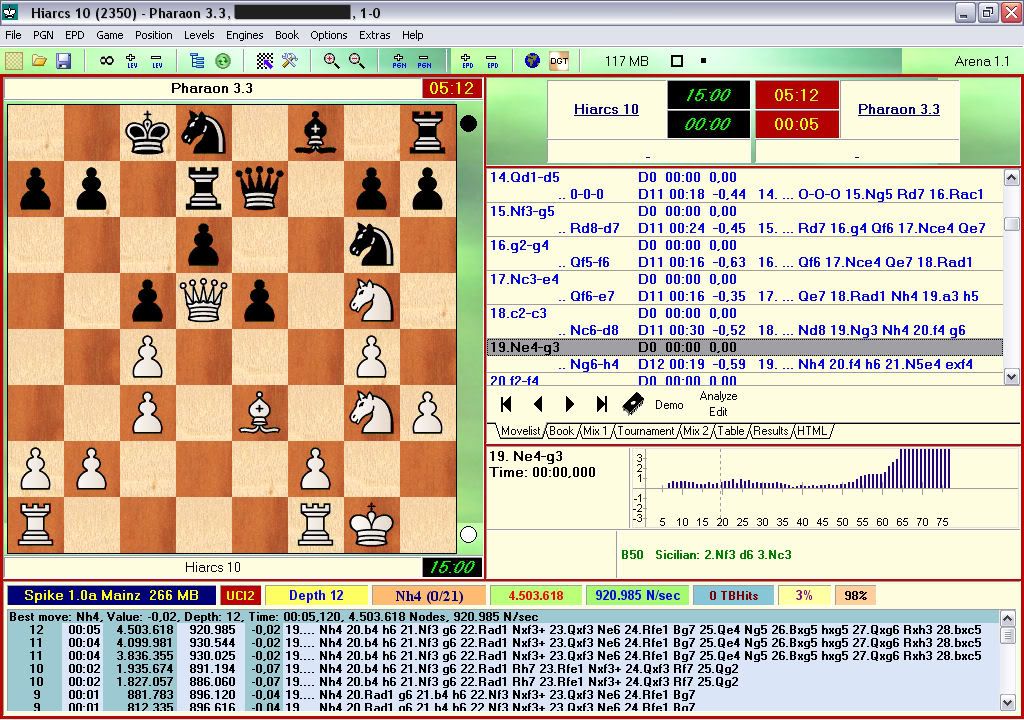Click the DGT board icon
Viewport: 1024px width, 720px height.
[x=559, y=61]
